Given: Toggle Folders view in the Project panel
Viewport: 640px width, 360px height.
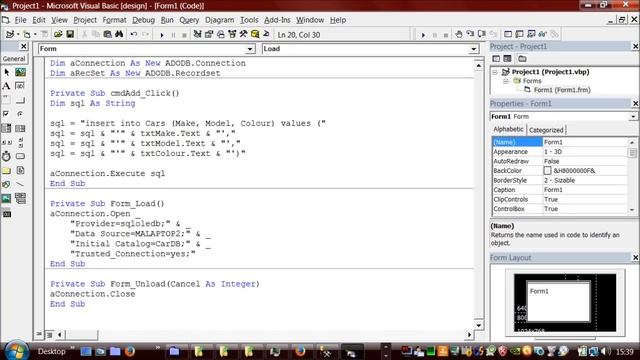Looking at the screenshot, I should [x=522, y=59].
